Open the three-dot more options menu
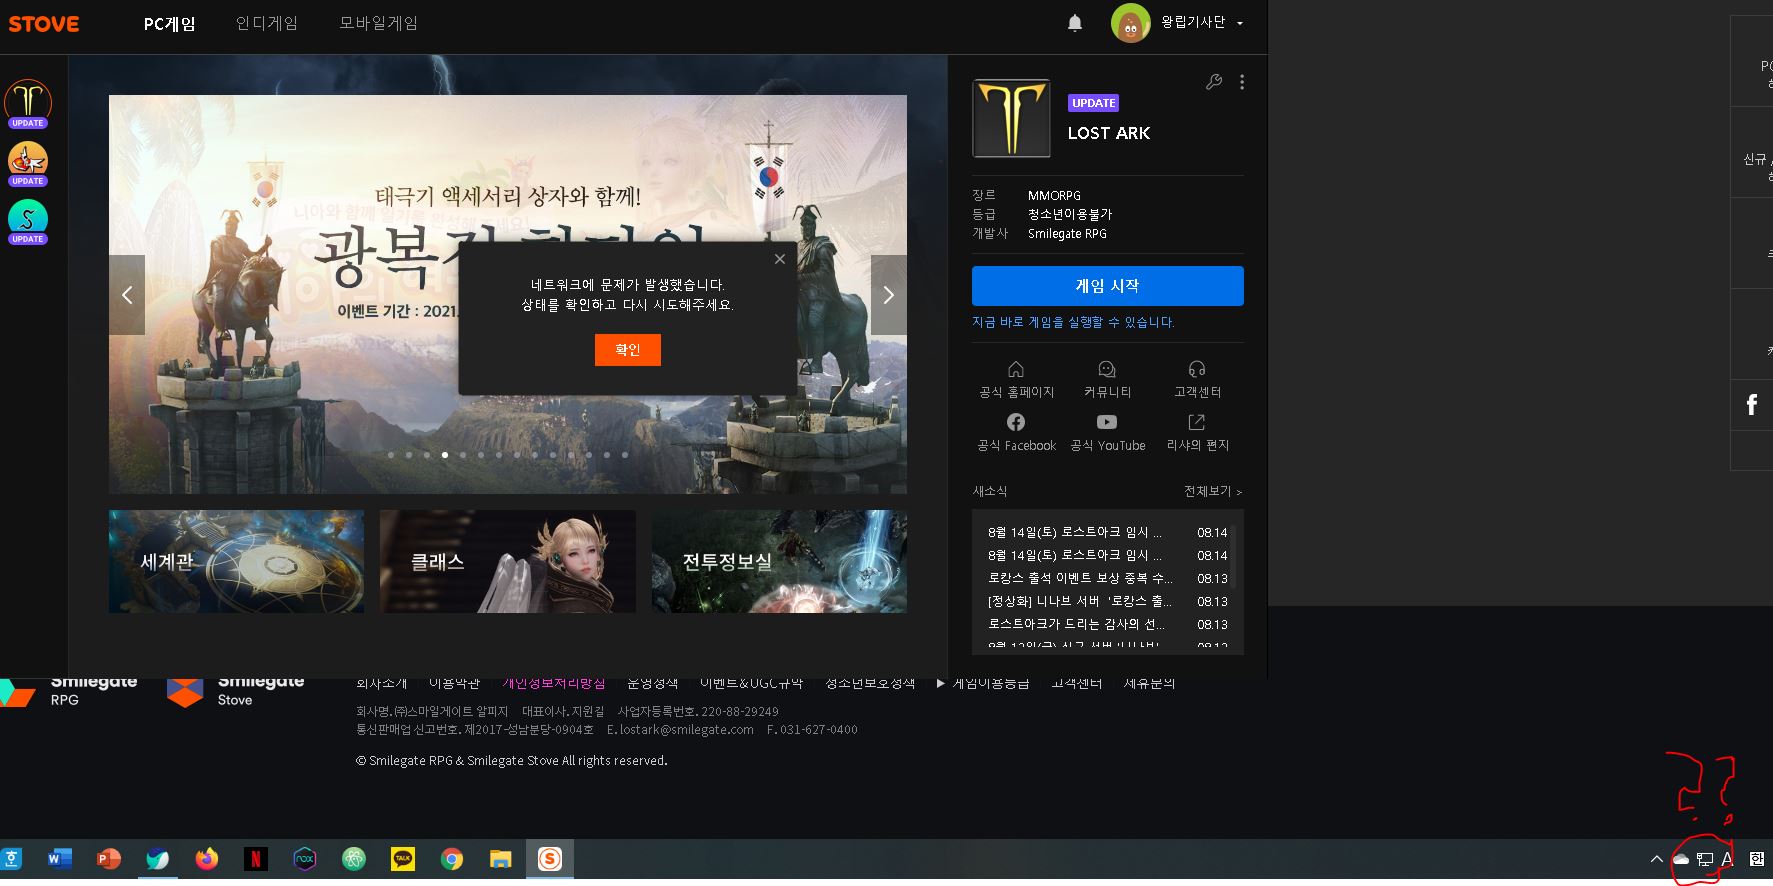Viewport: 1773px width, 886px height. pyautogui.click(x=1242, y=82)
